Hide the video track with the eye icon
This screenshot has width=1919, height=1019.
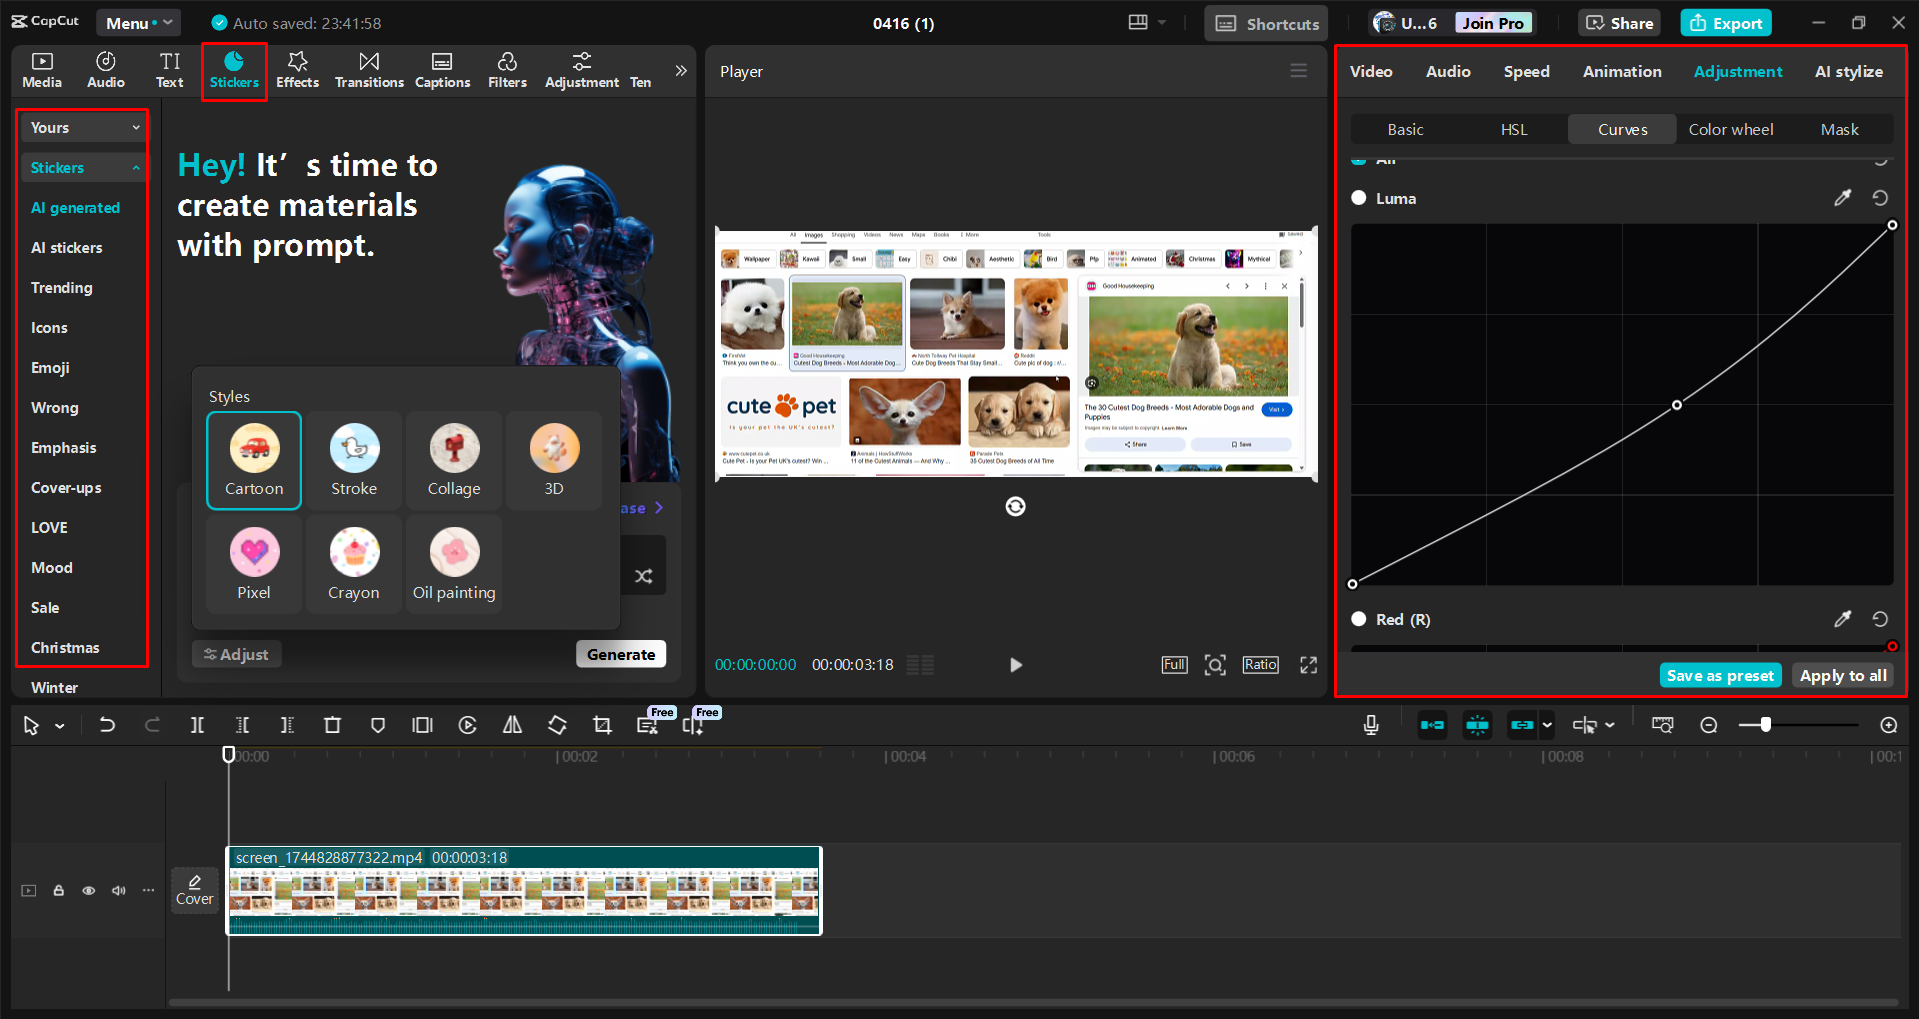tap(88, 890)
